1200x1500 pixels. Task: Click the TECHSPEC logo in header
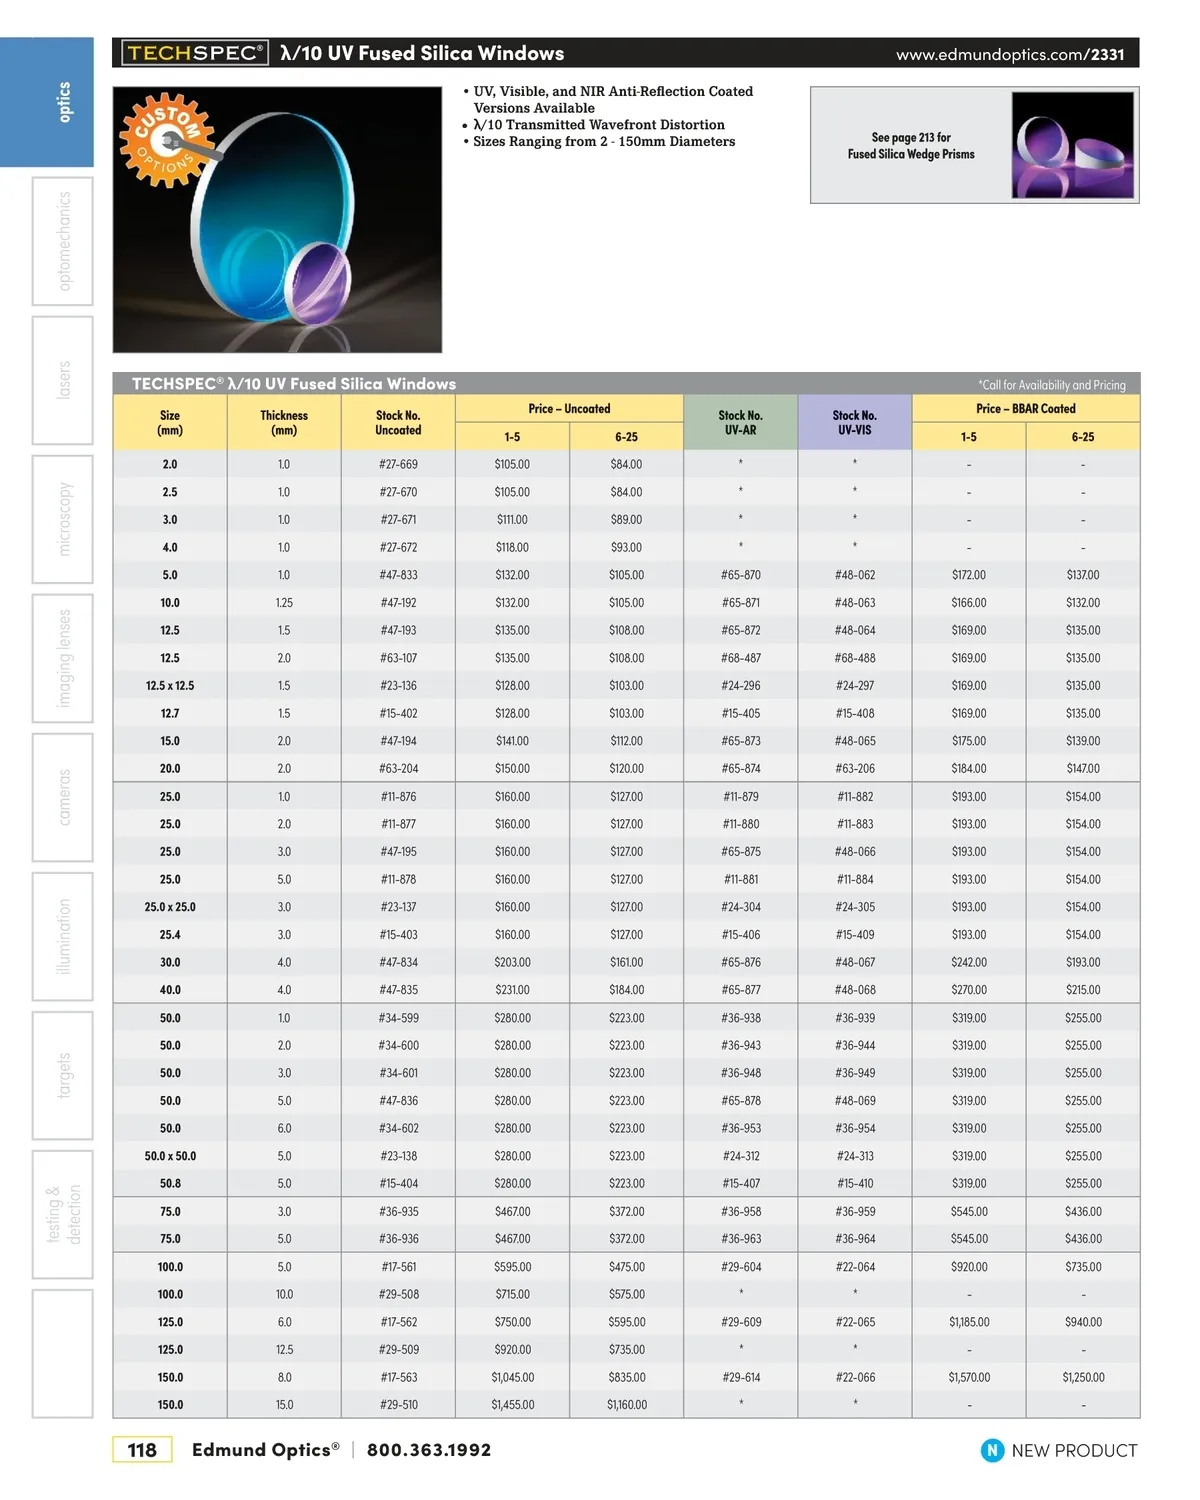click(x=195, y=53)
